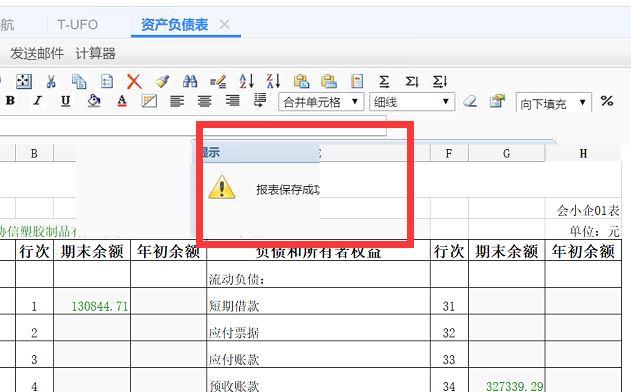This screenshot has height=392, width=631.
Task: Click the second clipboard paste icon
Action: tap(329, 81)
